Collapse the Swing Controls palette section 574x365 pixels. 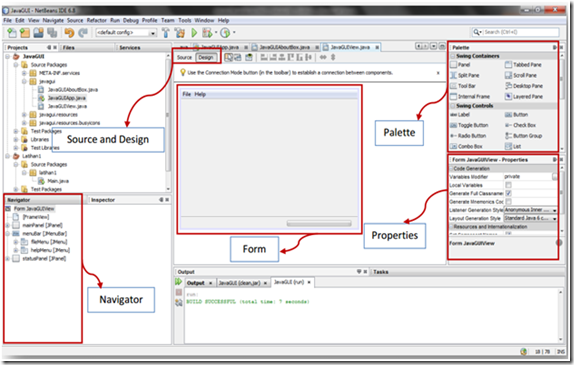(x=453, y=106)
